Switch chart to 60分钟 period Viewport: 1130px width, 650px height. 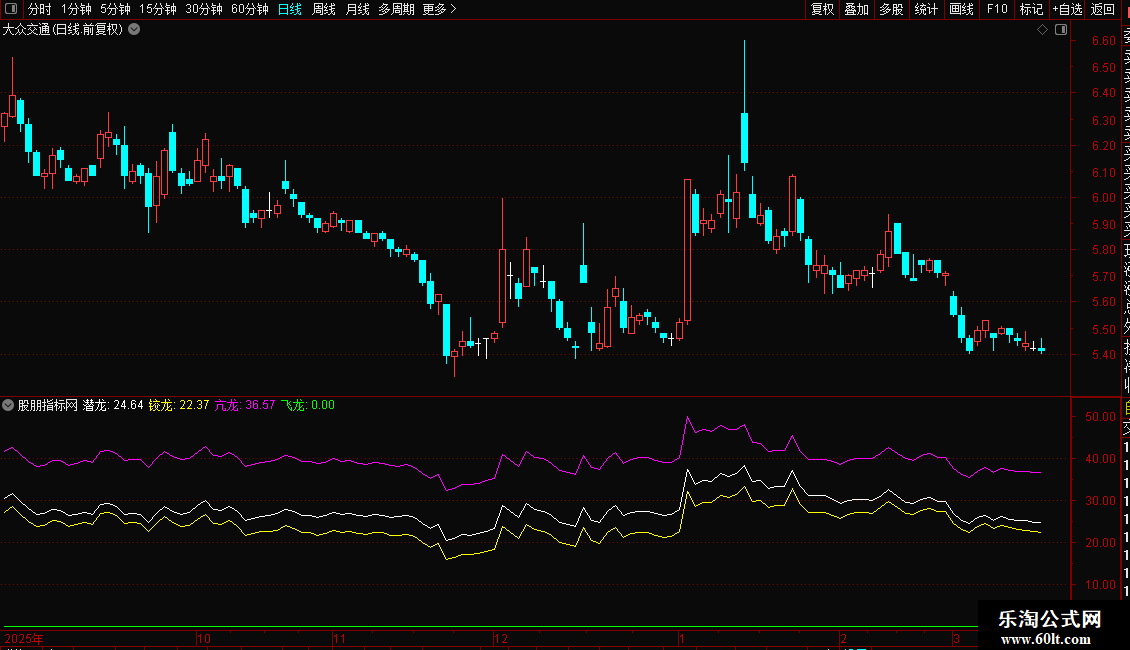pyautogui.click(x=249, y=9)
